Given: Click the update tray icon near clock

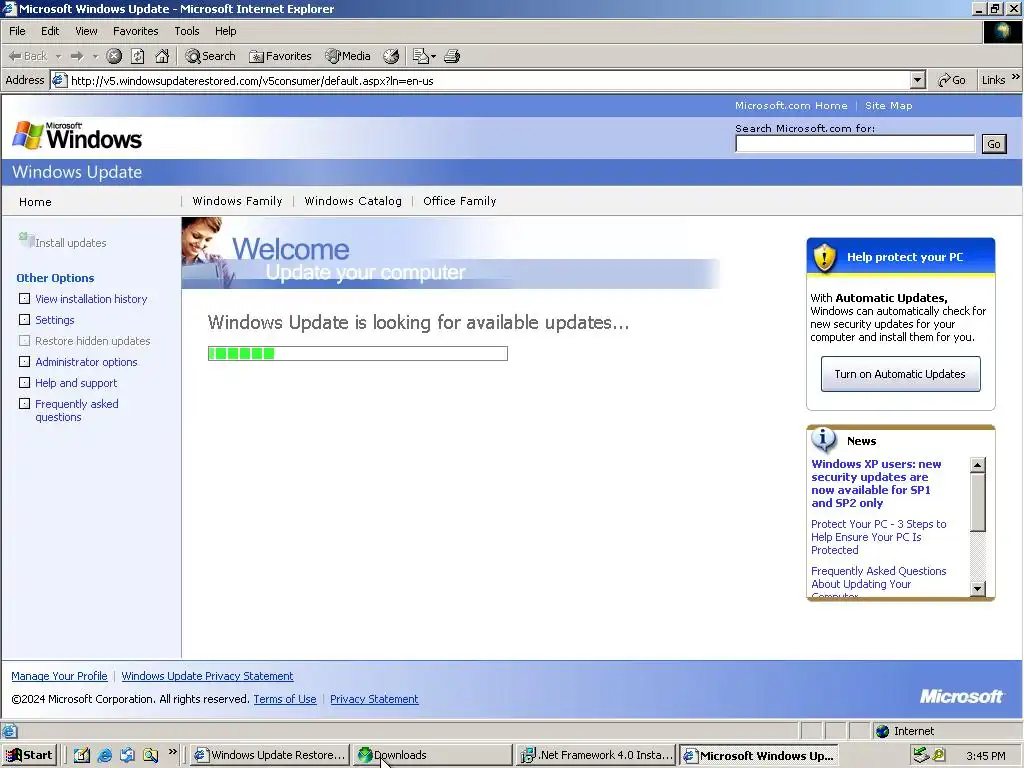Looking at the screenshot, I should point(940,755).
